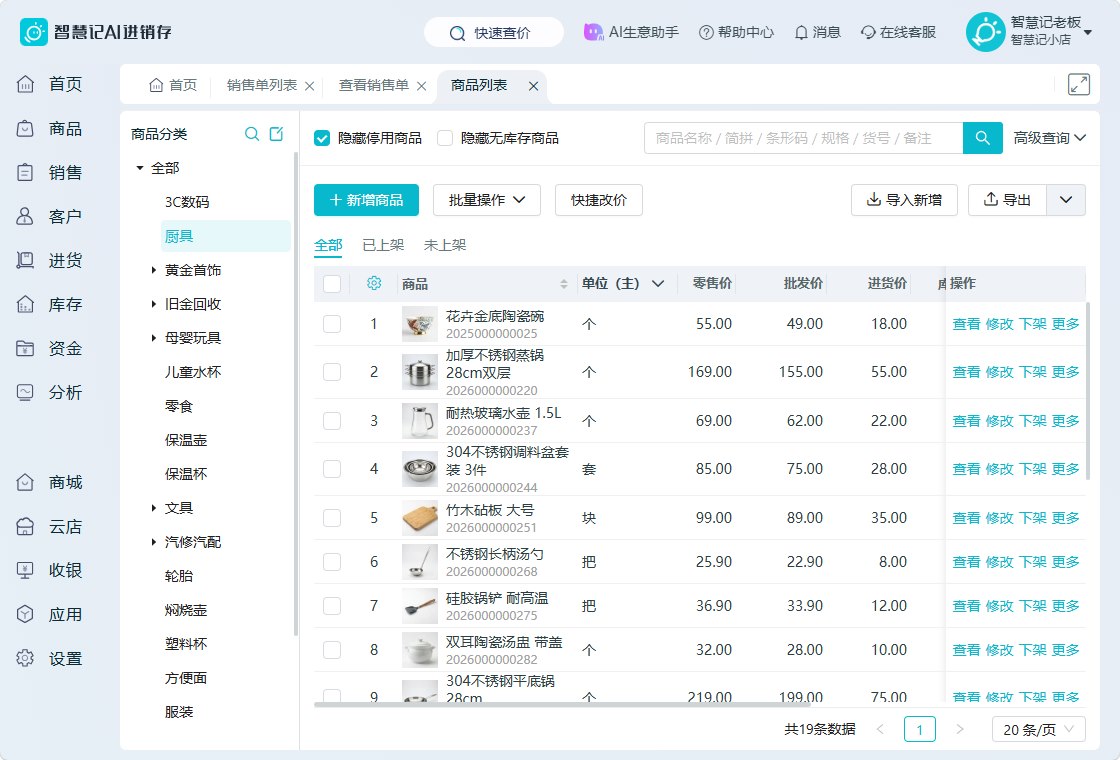Switch to the 首页 tab
Screen dimensions: 1120x760
(173, 85)
